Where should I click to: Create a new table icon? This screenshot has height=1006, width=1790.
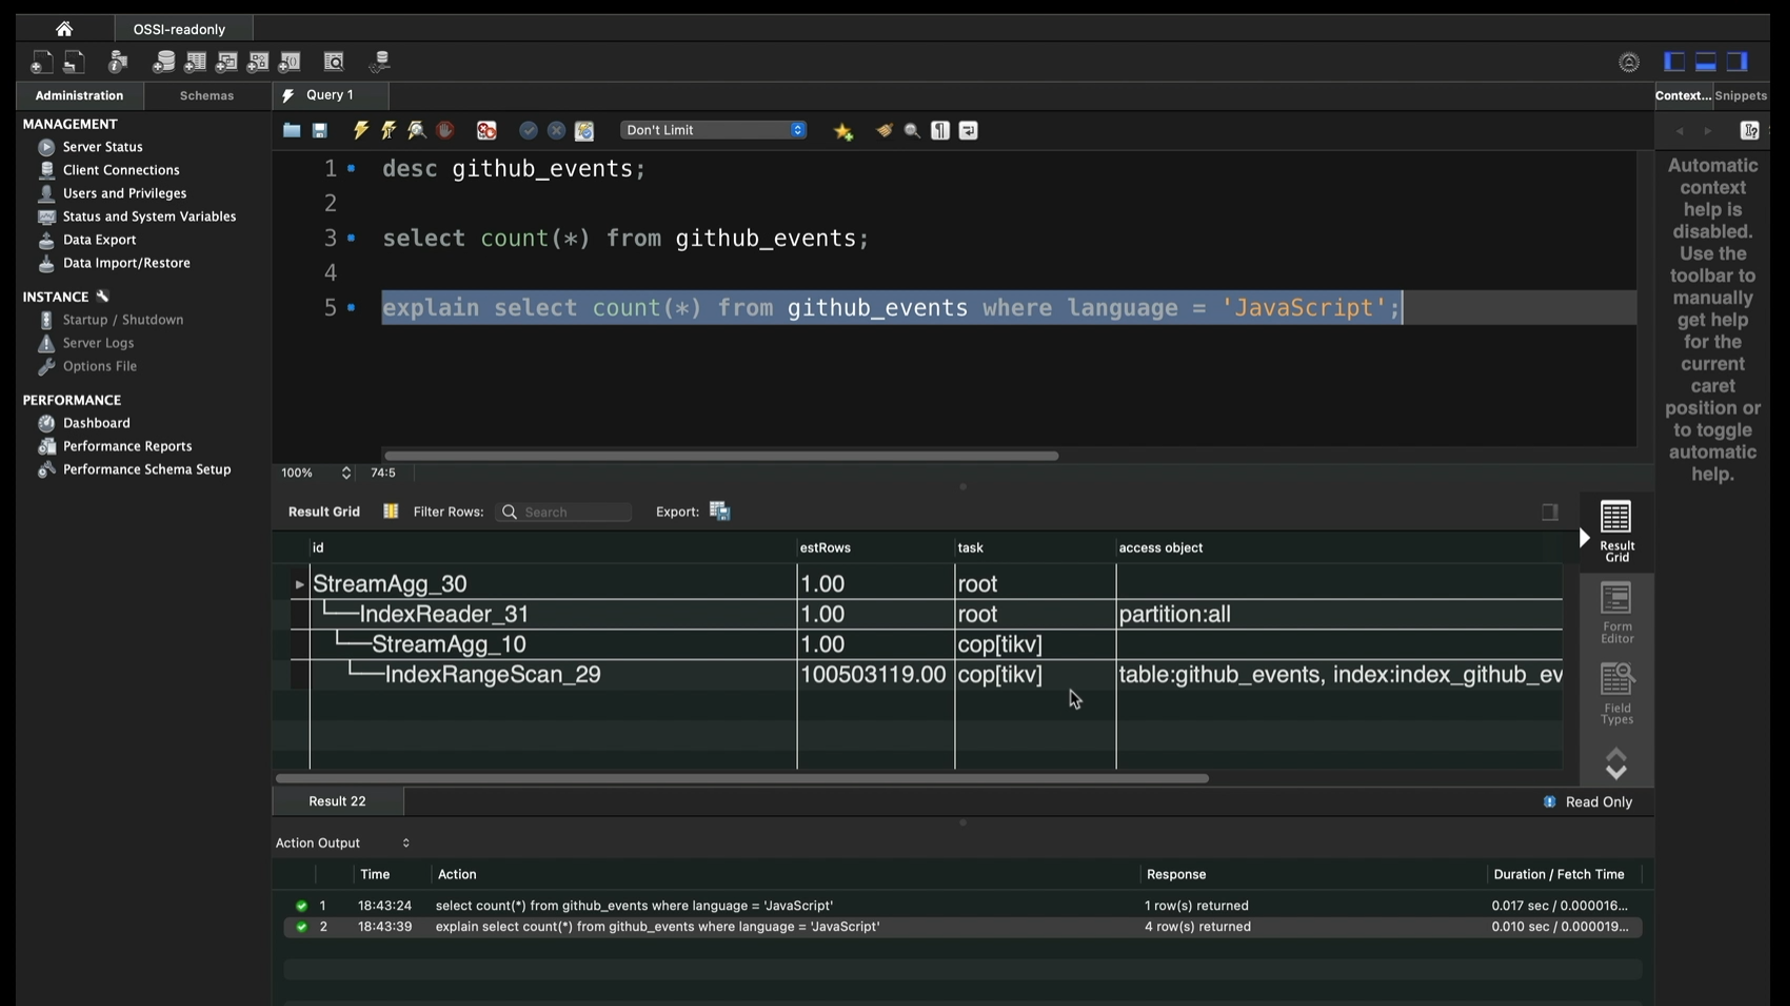[x=195, y=62]
